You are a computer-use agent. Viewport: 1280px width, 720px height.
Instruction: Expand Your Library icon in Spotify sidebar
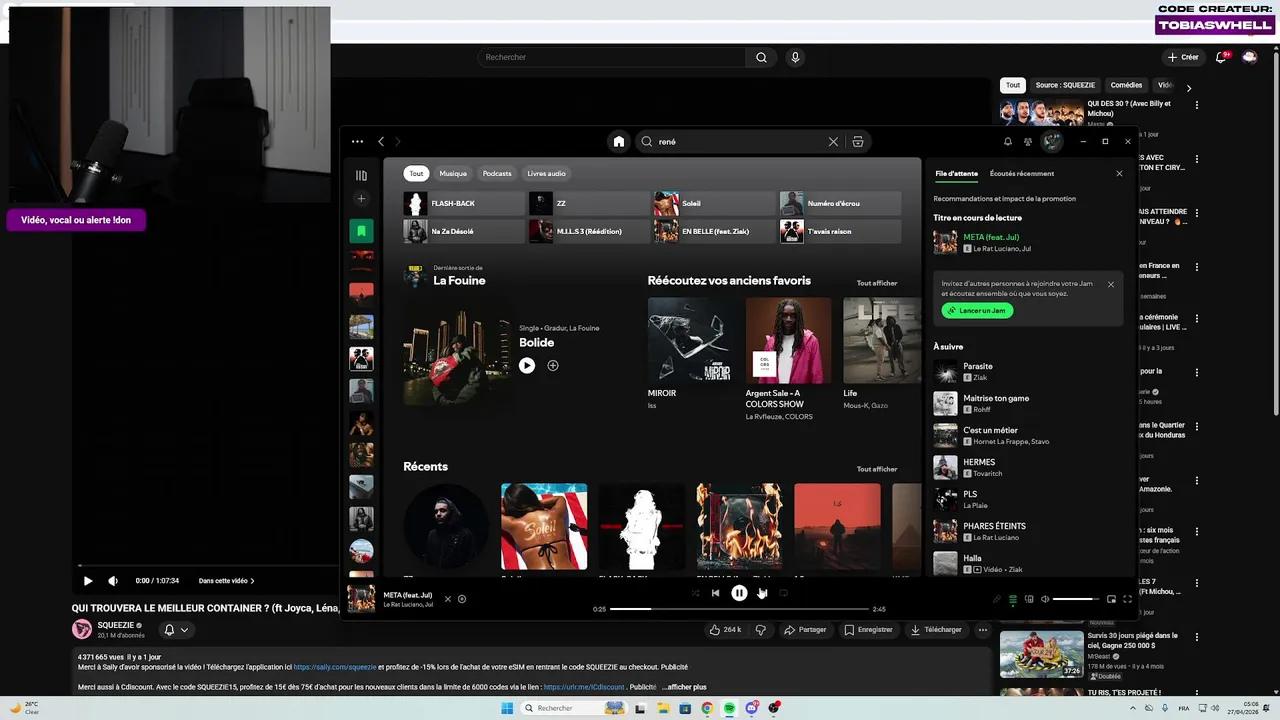coord(361,175)
